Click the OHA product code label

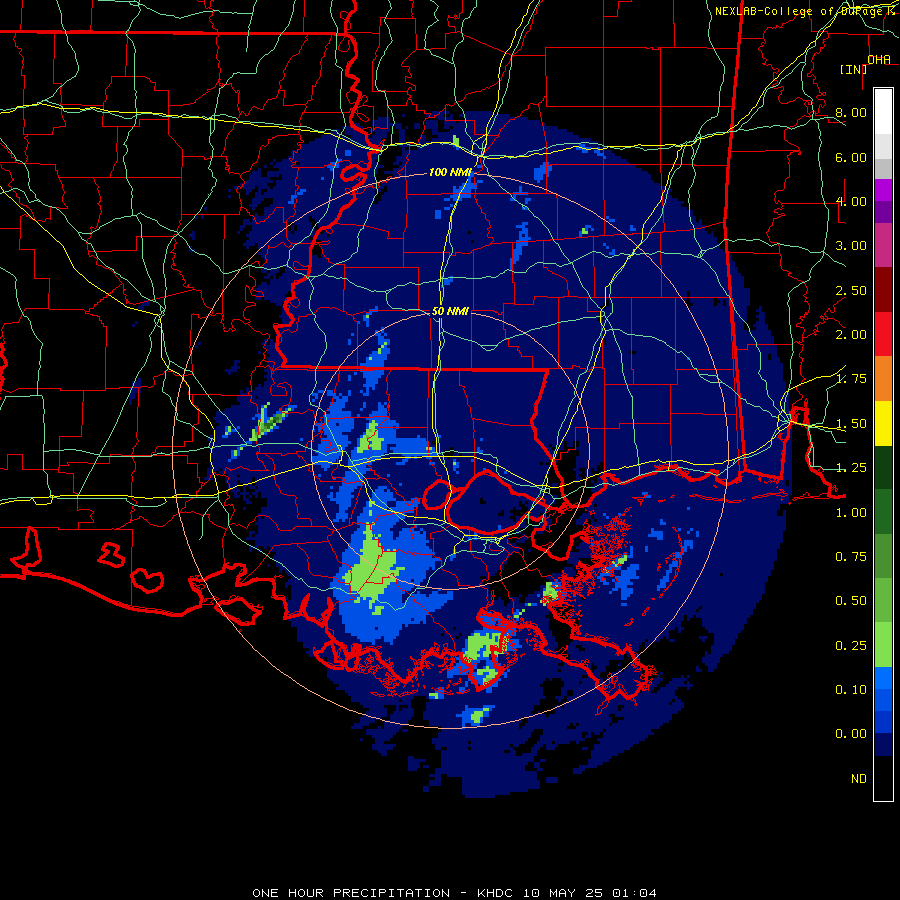pyautogui.click(x=879, y=60)
